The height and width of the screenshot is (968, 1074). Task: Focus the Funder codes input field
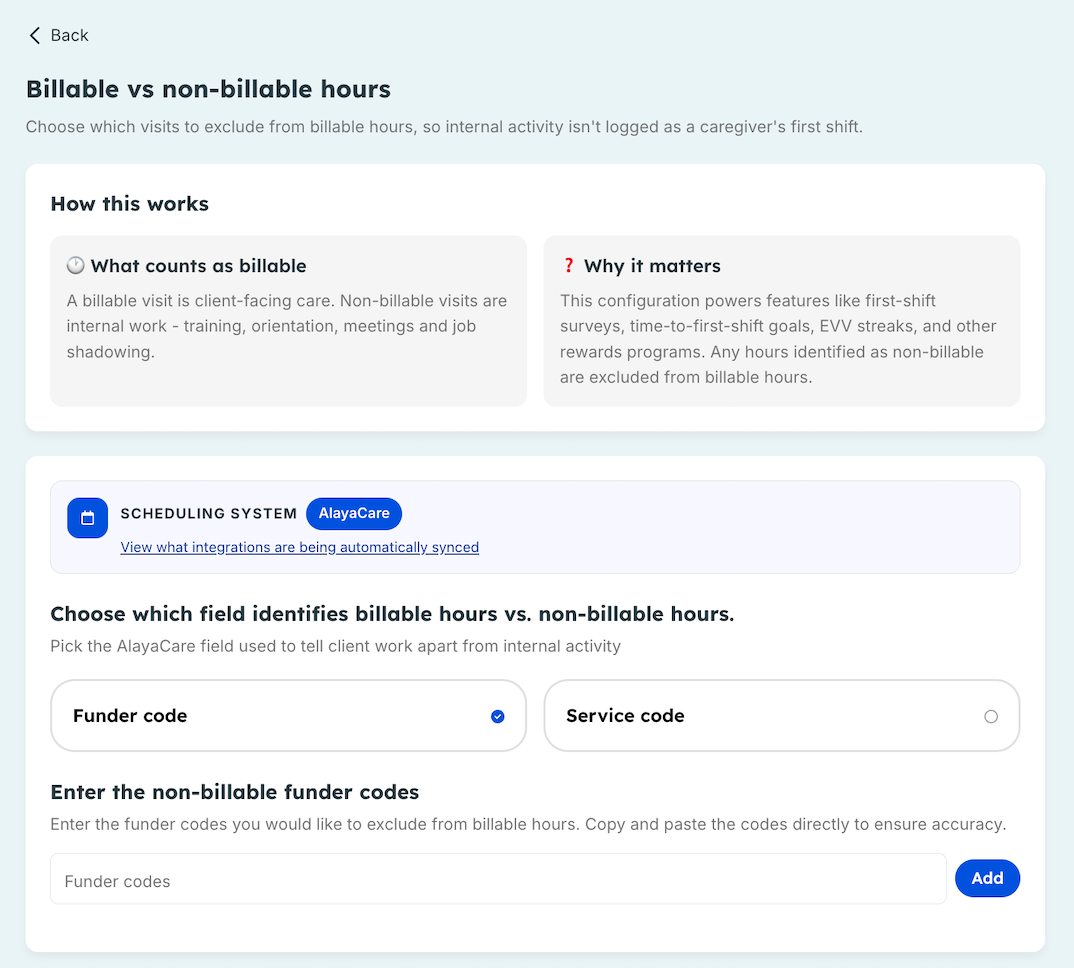pos(498,879)
